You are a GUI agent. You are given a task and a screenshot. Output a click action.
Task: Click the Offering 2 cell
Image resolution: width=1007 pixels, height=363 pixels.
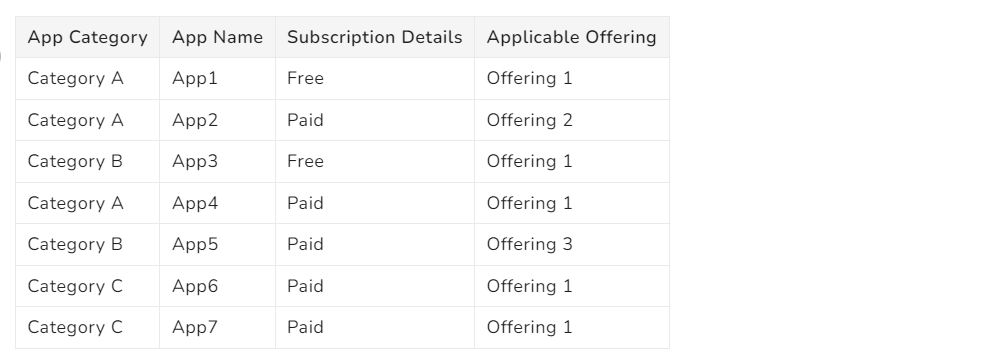tap(572, 120)
